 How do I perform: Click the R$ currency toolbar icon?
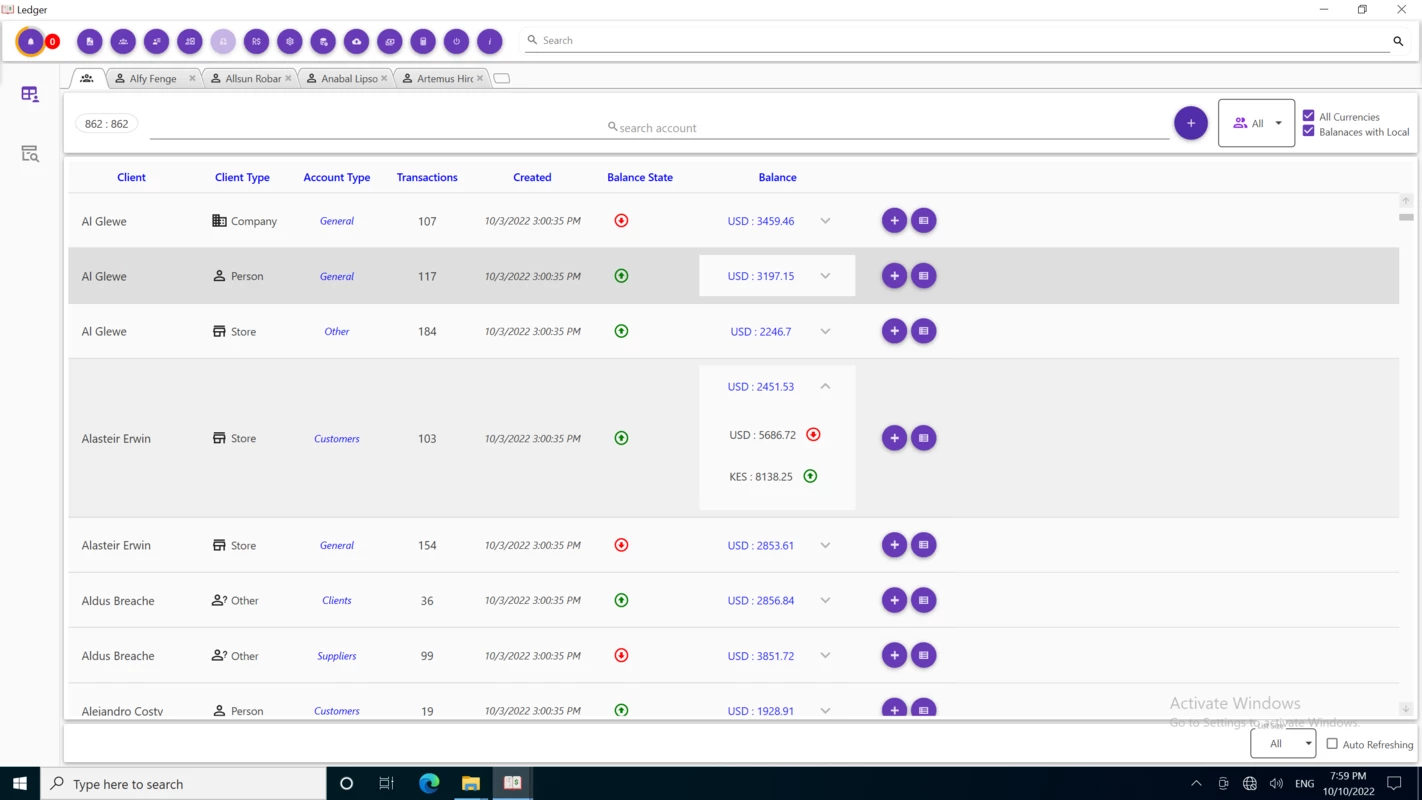[x=256, y=41]
